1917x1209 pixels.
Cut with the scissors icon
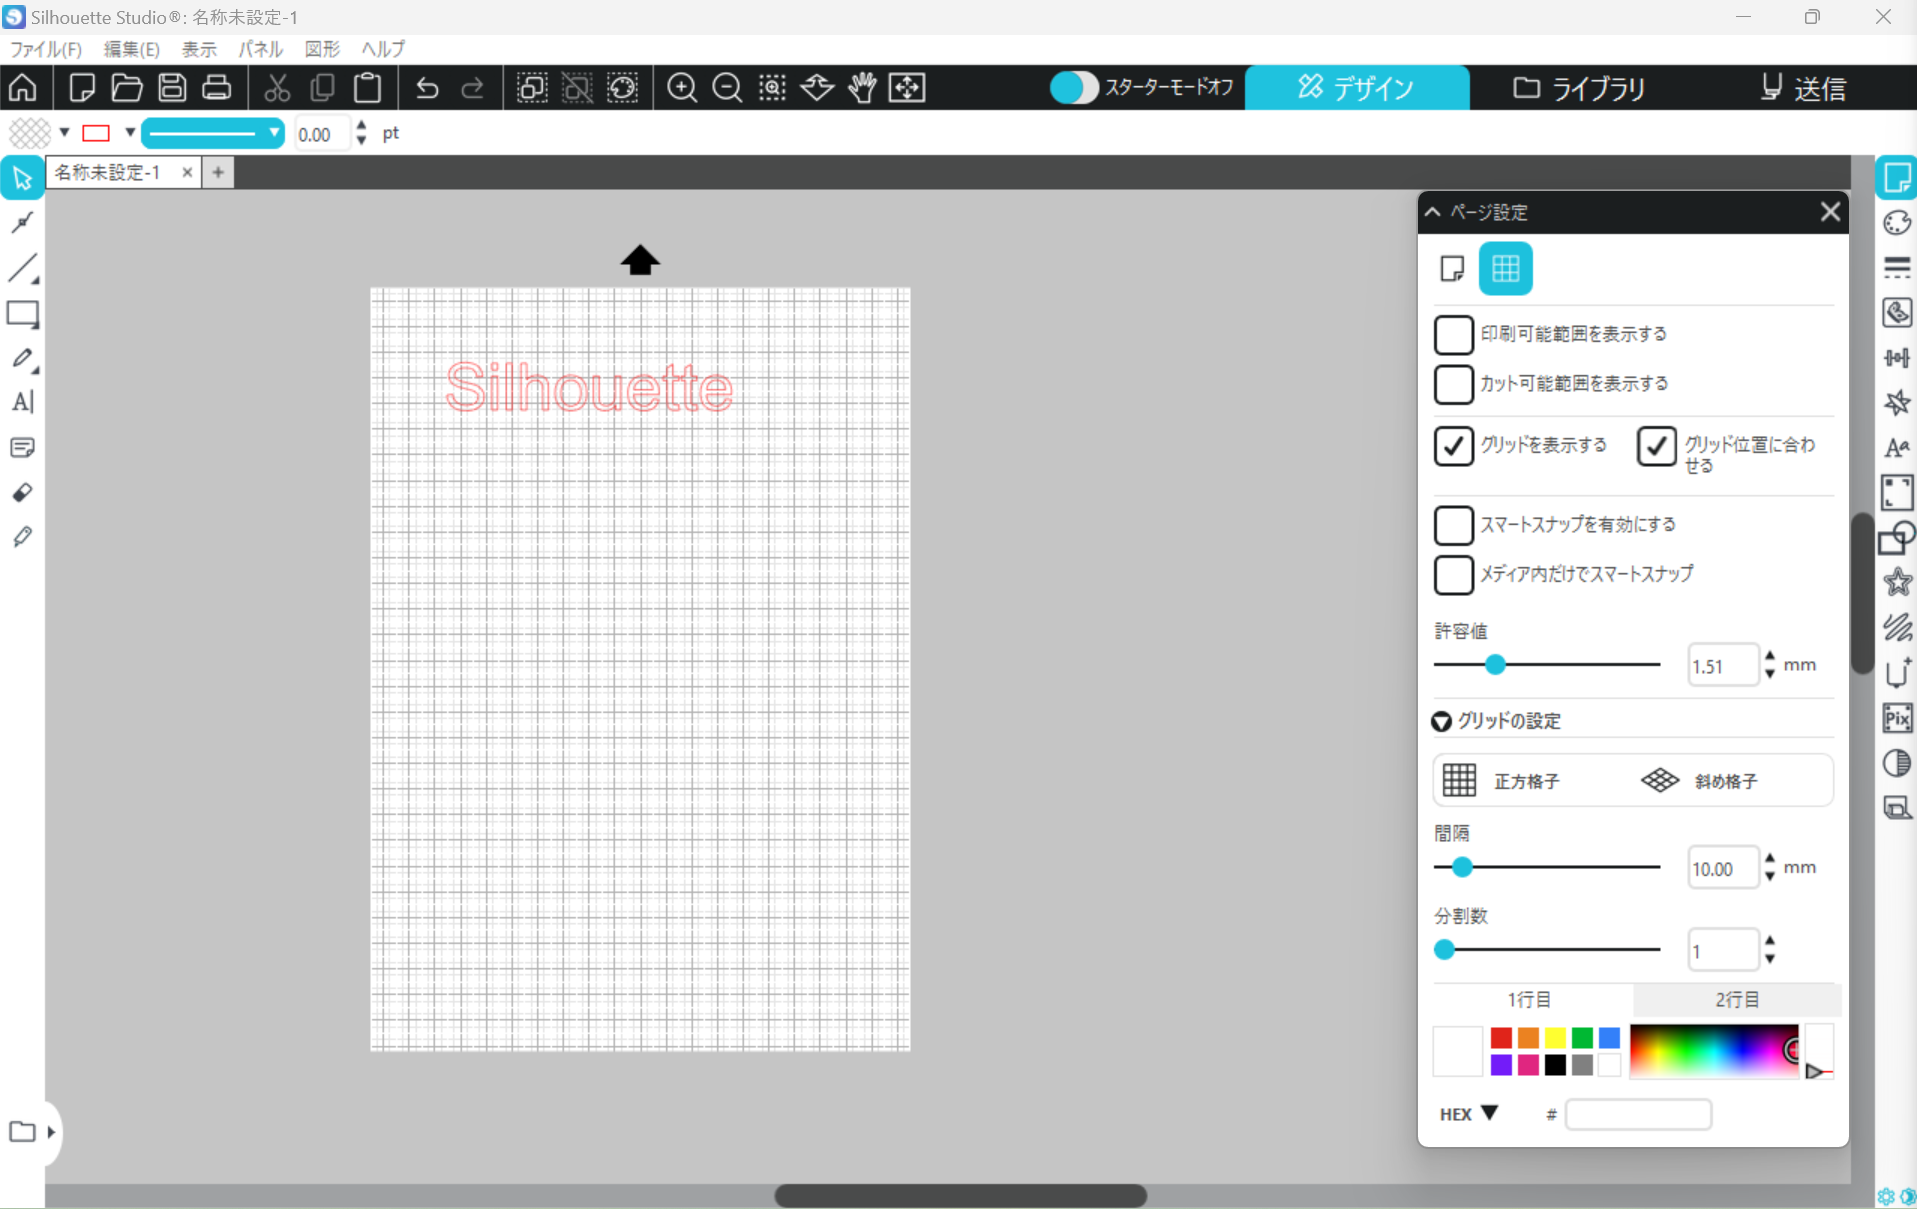click(x=277, y=88)
